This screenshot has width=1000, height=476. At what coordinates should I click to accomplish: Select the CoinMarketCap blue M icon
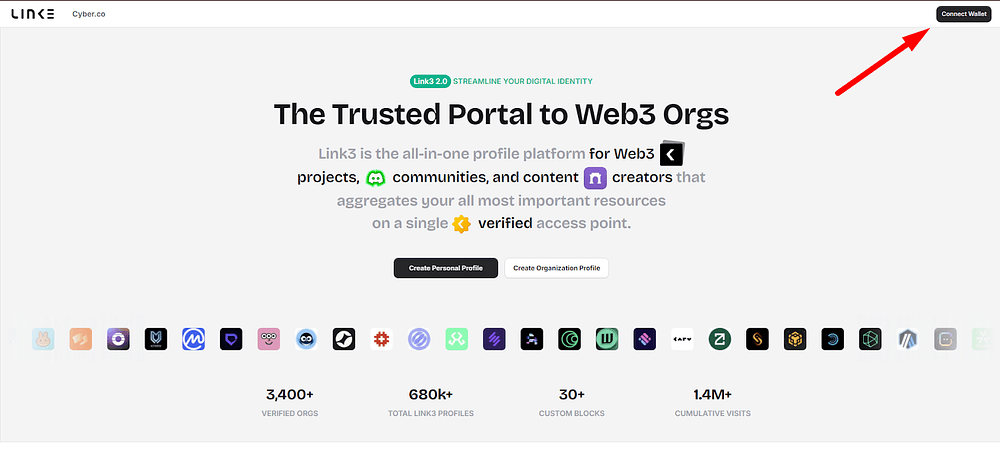click(193, 339)
